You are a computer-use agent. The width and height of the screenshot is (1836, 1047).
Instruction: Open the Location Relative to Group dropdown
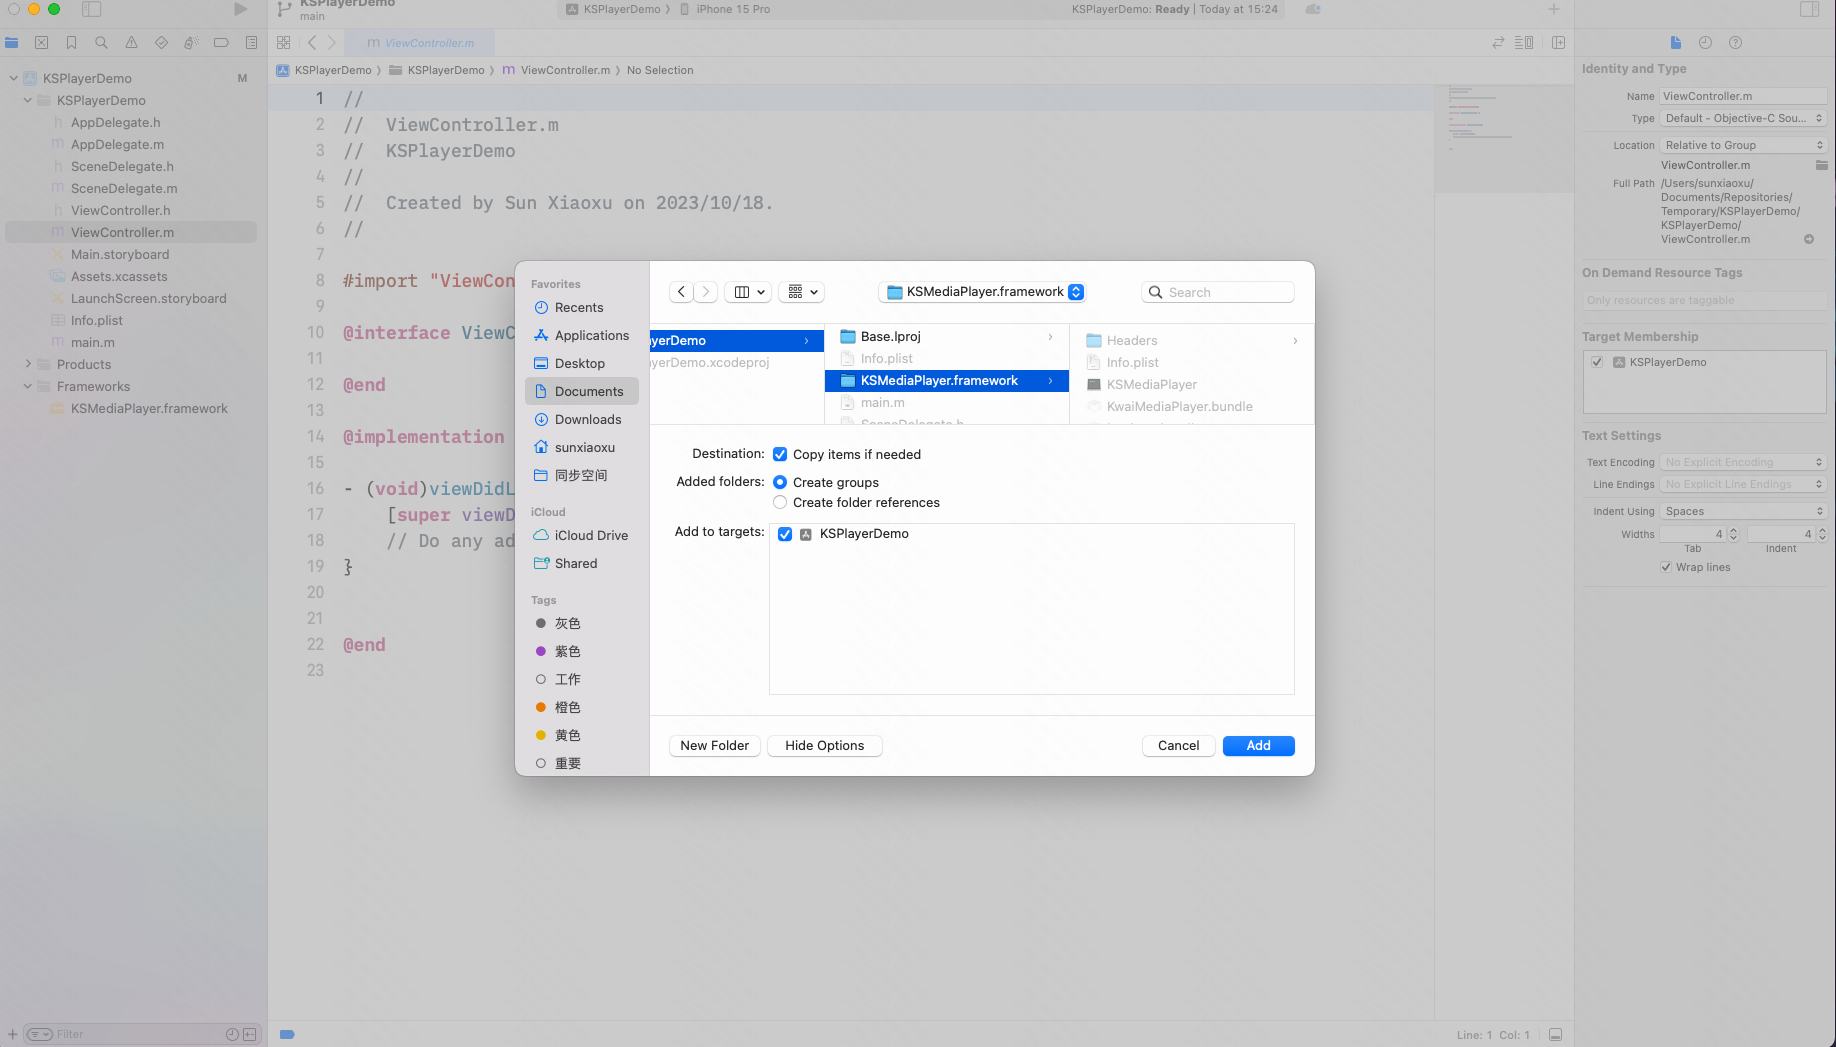(1743, 145)
